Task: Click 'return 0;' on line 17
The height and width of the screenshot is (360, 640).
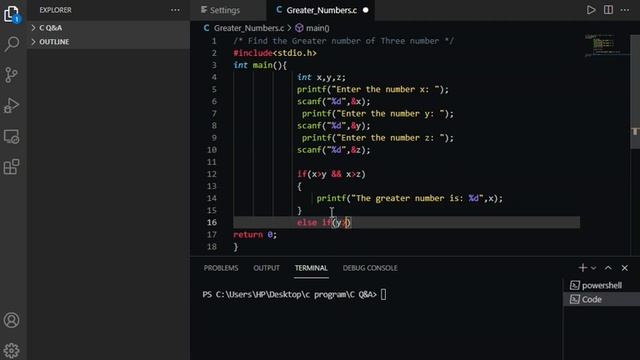Action: pyautogui.click(x=255, y=235)
